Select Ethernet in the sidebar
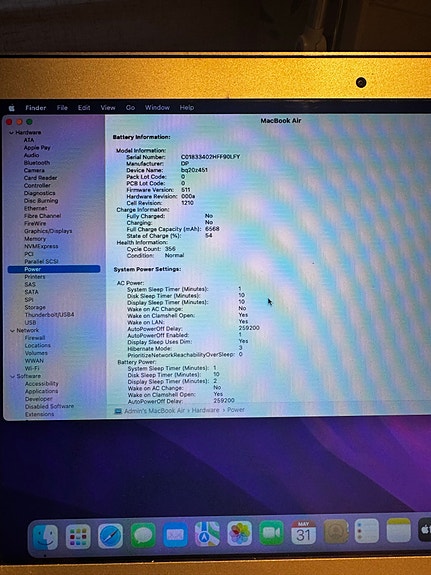Screen dimensions: 431x575 point(35,208)
